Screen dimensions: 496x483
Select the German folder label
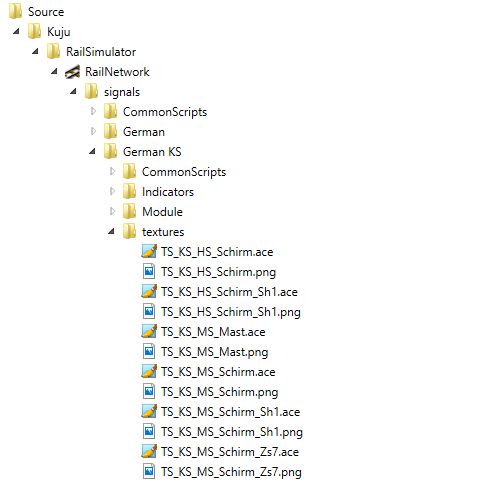[144, 132]
